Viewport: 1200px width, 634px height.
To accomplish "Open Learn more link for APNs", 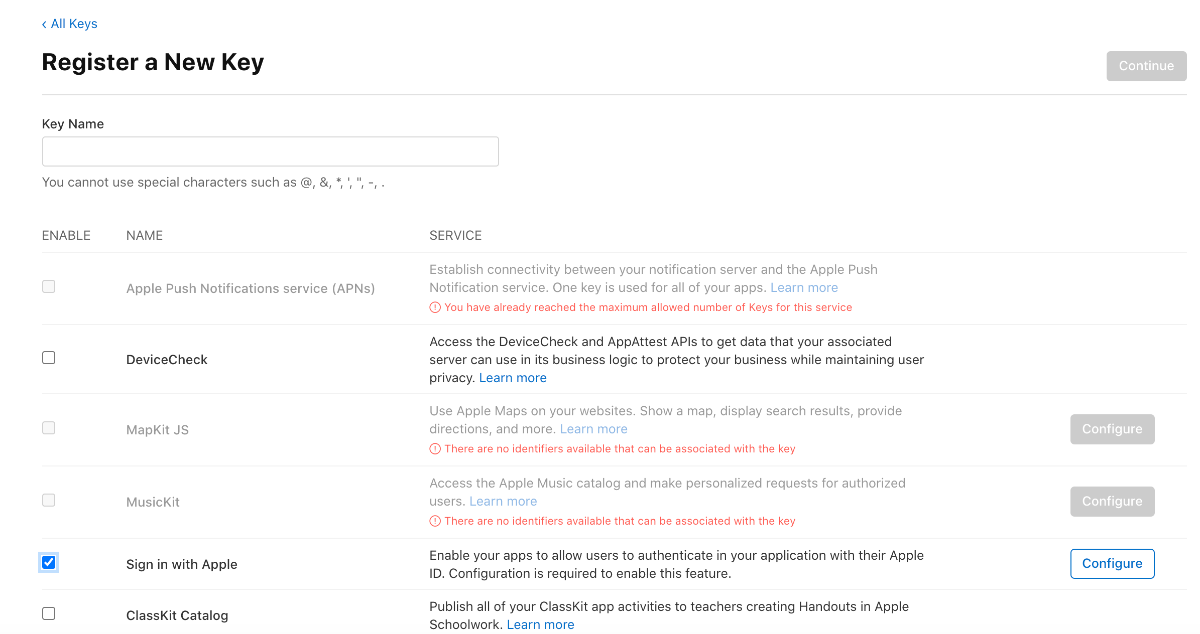I will tap(804, 288).
